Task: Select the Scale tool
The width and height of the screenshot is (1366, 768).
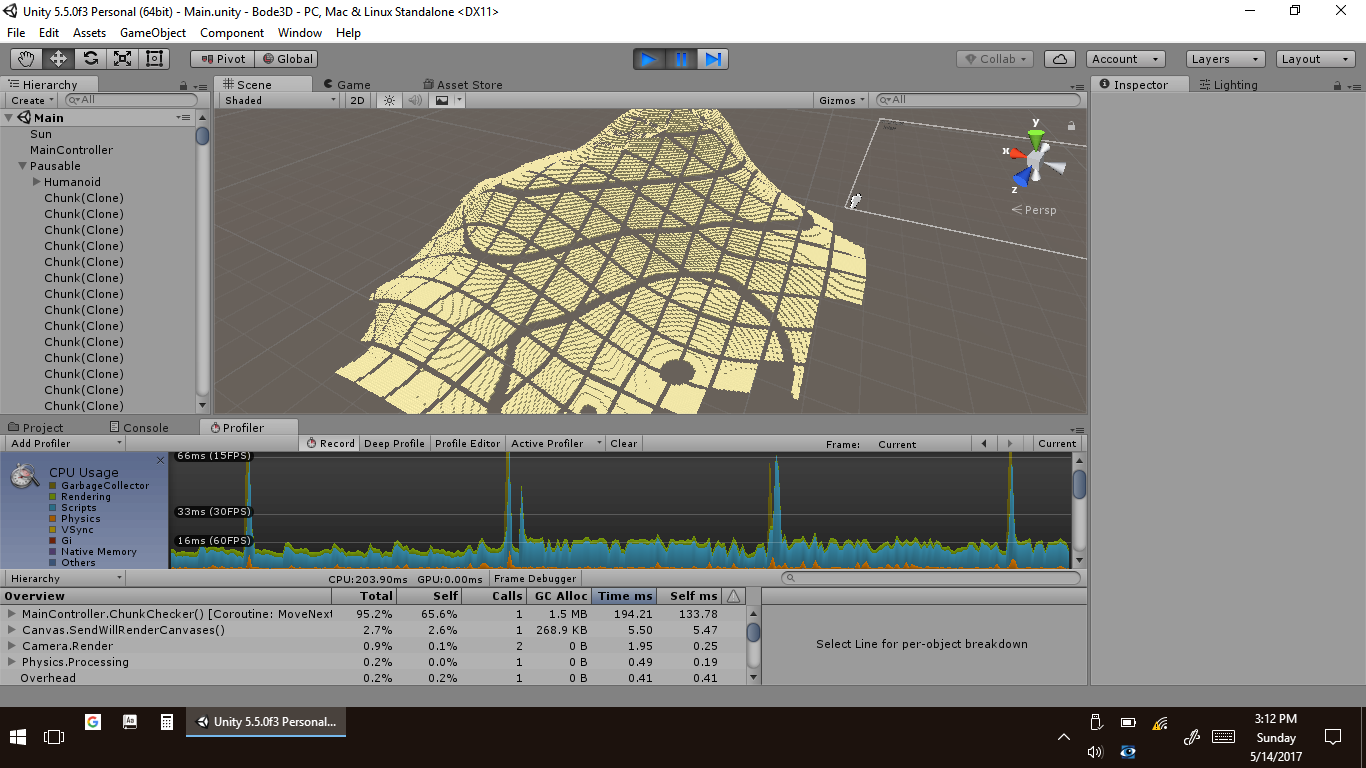Action: pos(122,59)
